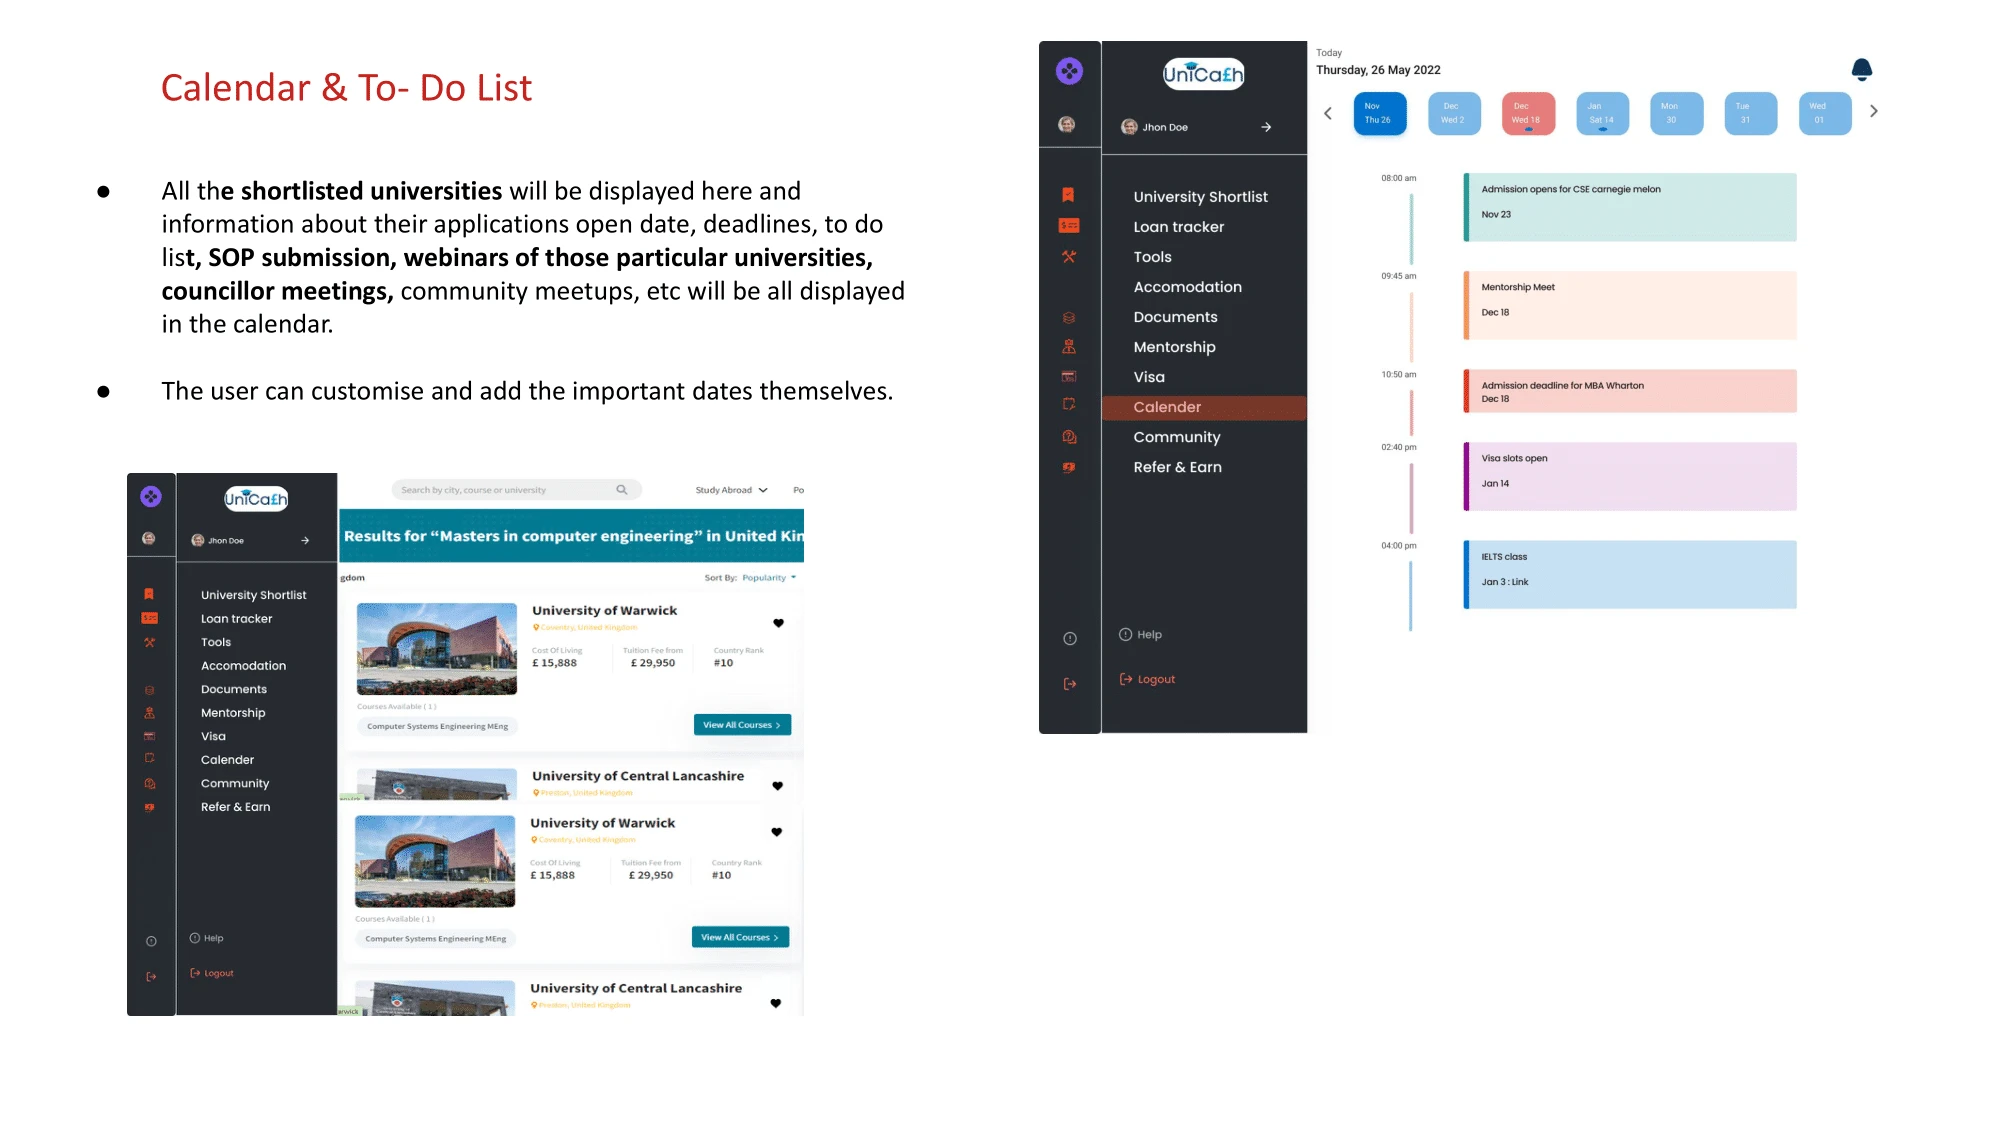Click Logout text in search results screen menu
2000x1125 pixels.
coord(219,974)
